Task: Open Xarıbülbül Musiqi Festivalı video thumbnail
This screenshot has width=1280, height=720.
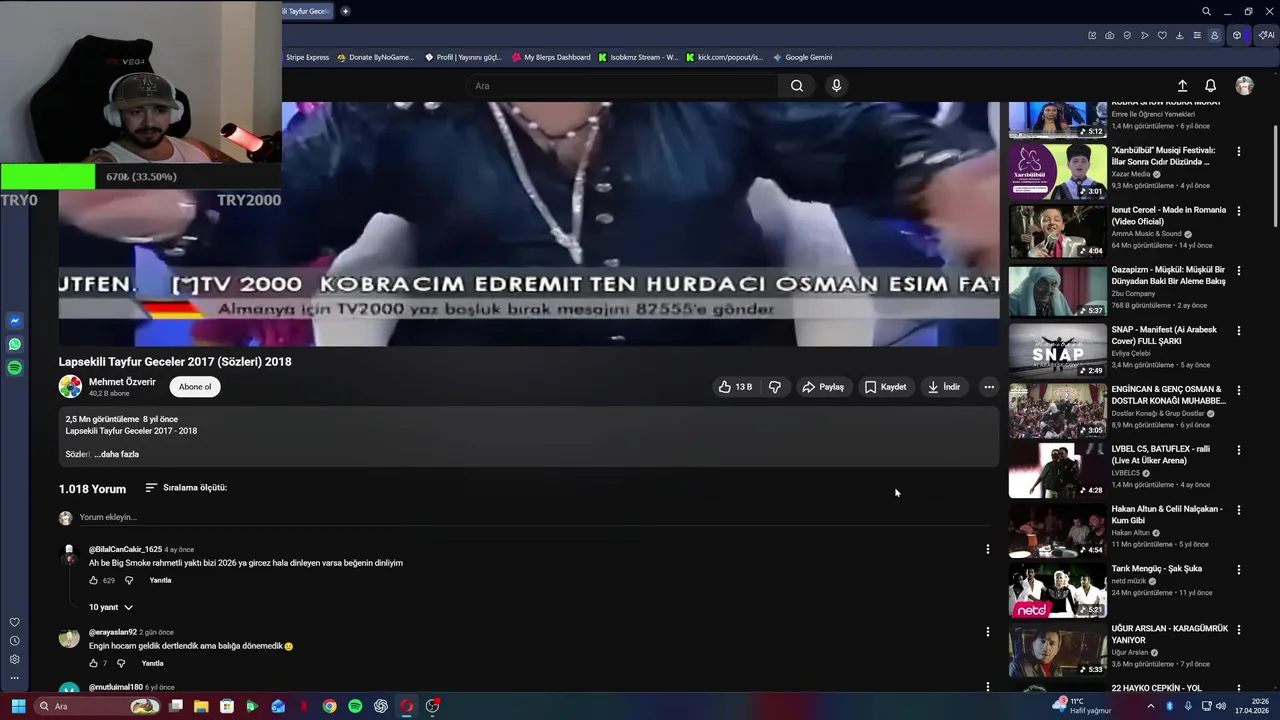Action: [1057, 171]
